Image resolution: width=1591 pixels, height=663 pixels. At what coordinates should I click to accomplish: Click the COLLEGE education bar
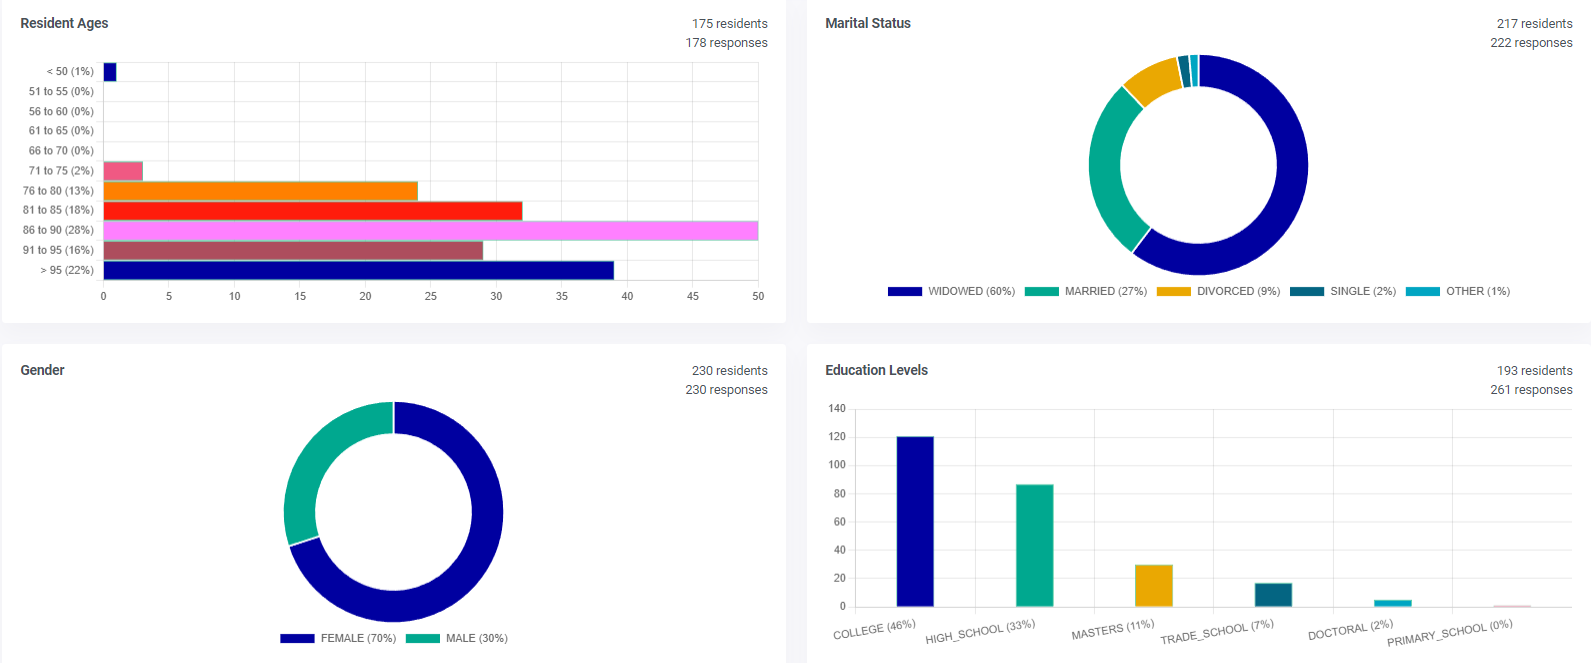915,521
